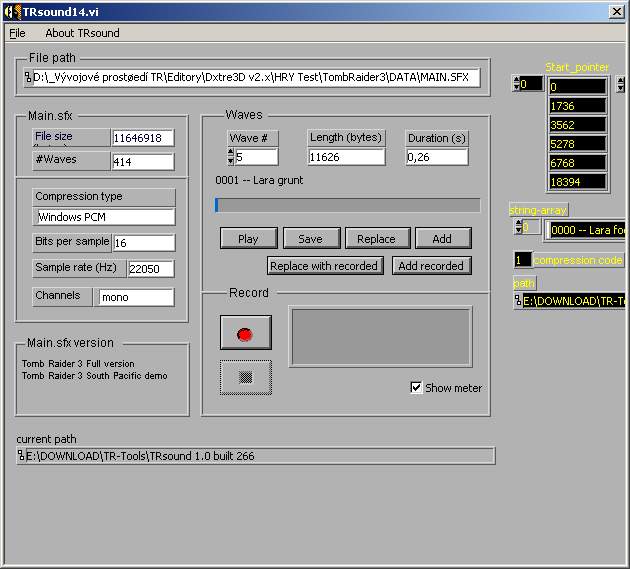Click the path icon in current path

pyautogui.click(x=21, y=456)
